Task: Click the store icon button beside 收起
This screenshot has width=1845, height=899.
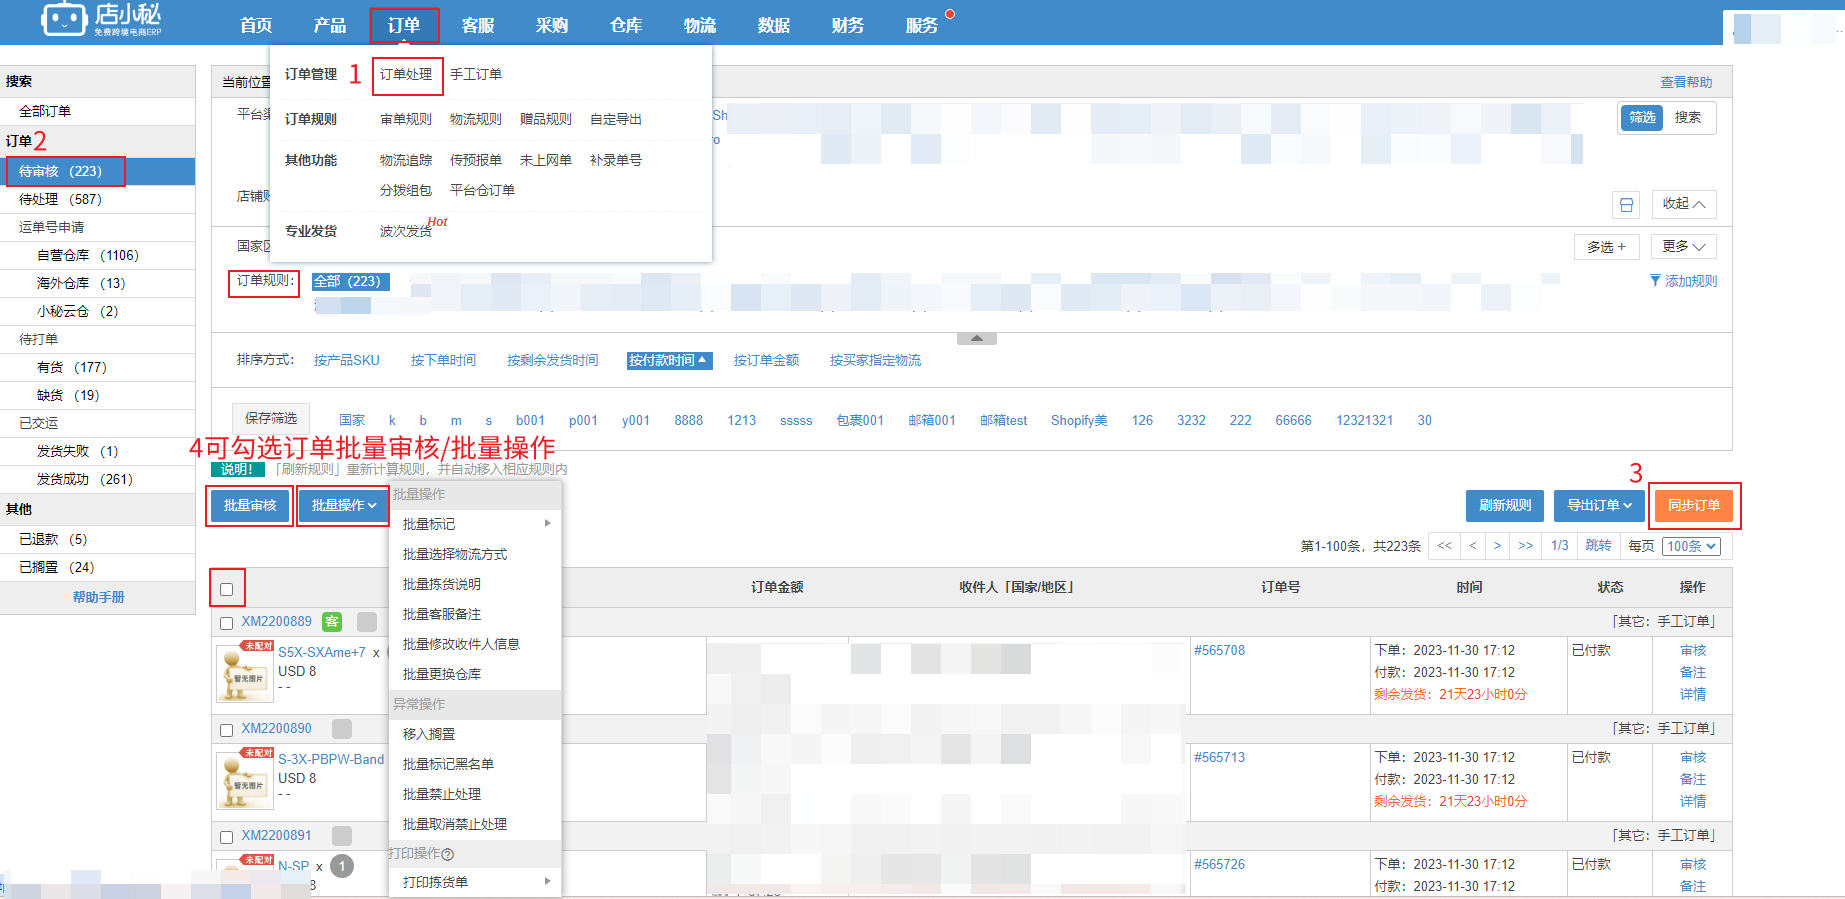Action: point(1626,205)
